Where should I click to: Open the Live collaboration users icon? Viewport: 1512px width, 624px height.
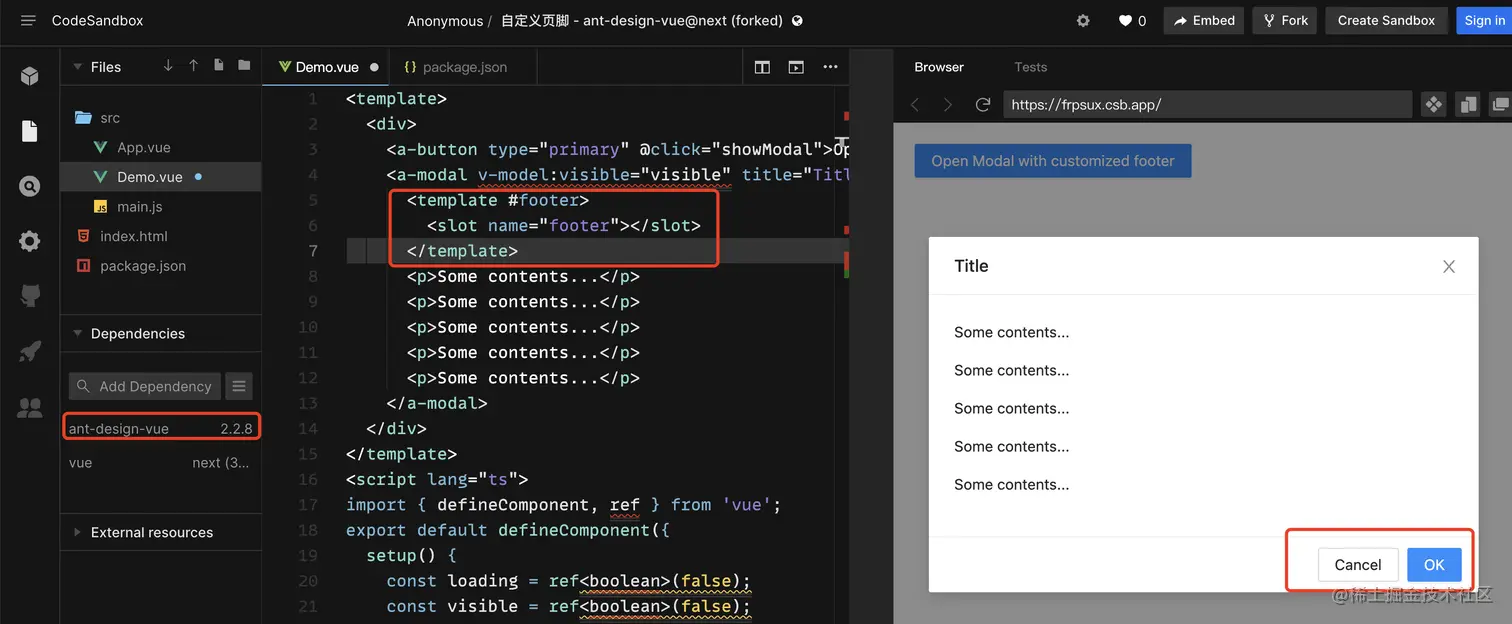[30, 407]
